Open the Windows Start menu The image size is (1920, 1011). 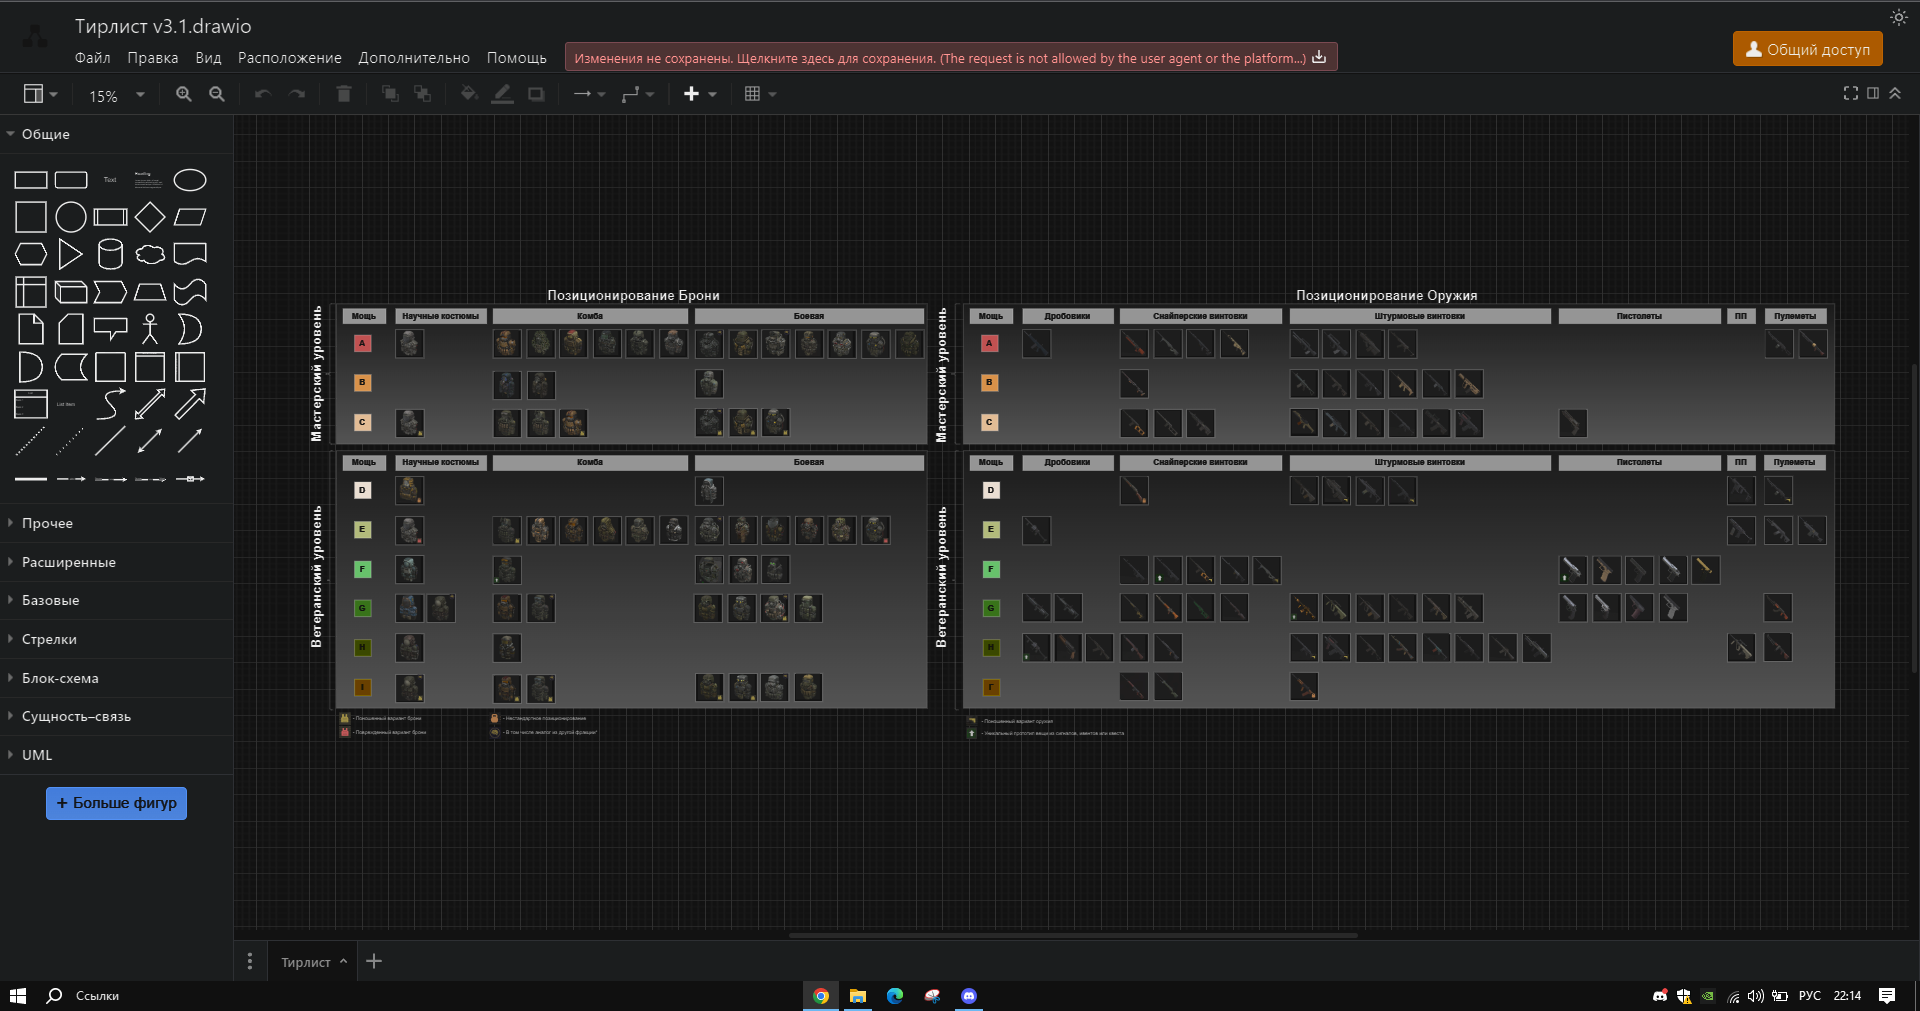point(17,995)
